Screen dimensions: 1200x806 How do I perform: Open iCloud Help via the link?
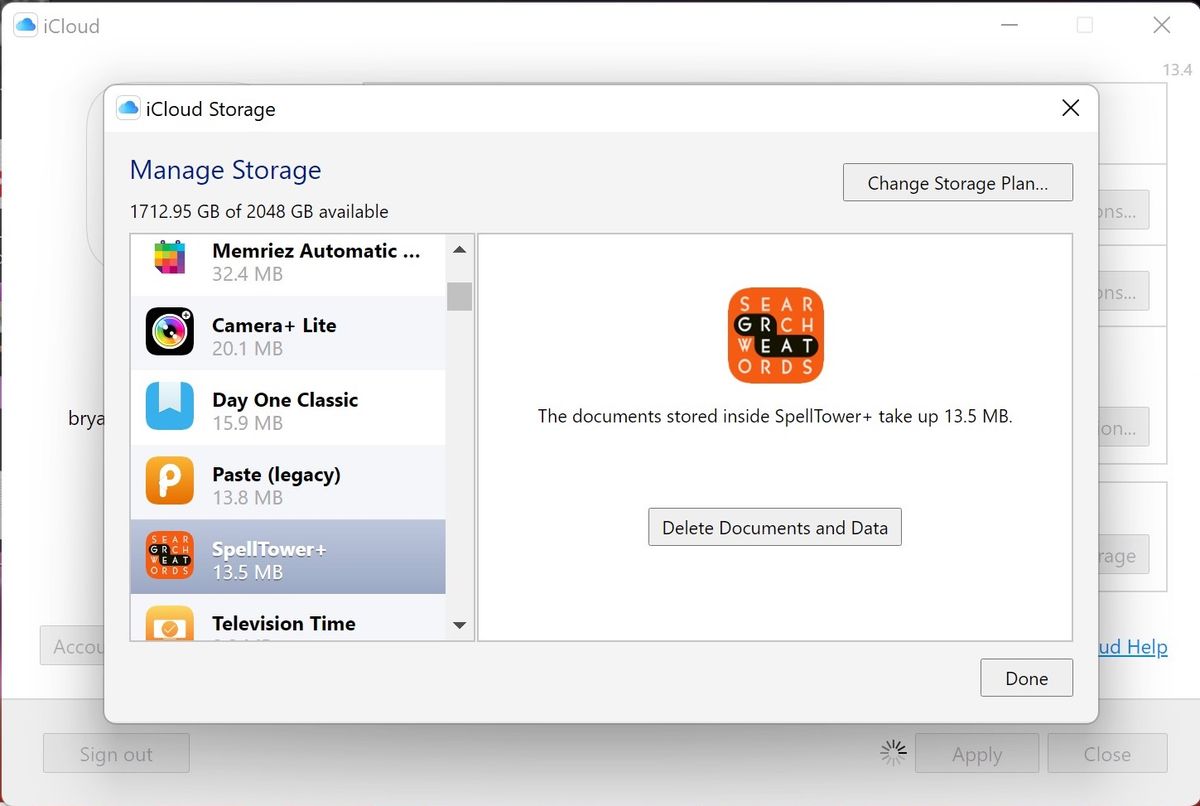point(1130,647)
